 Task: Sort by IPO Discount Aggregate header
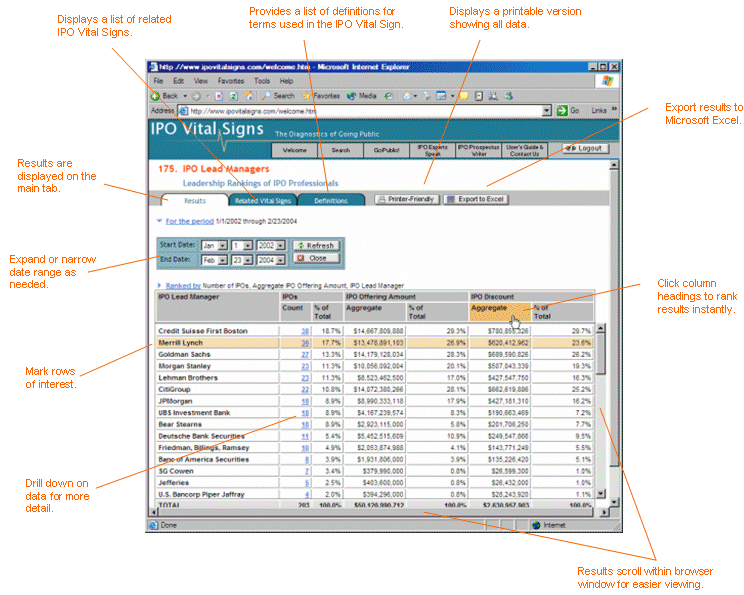point(500,312)
